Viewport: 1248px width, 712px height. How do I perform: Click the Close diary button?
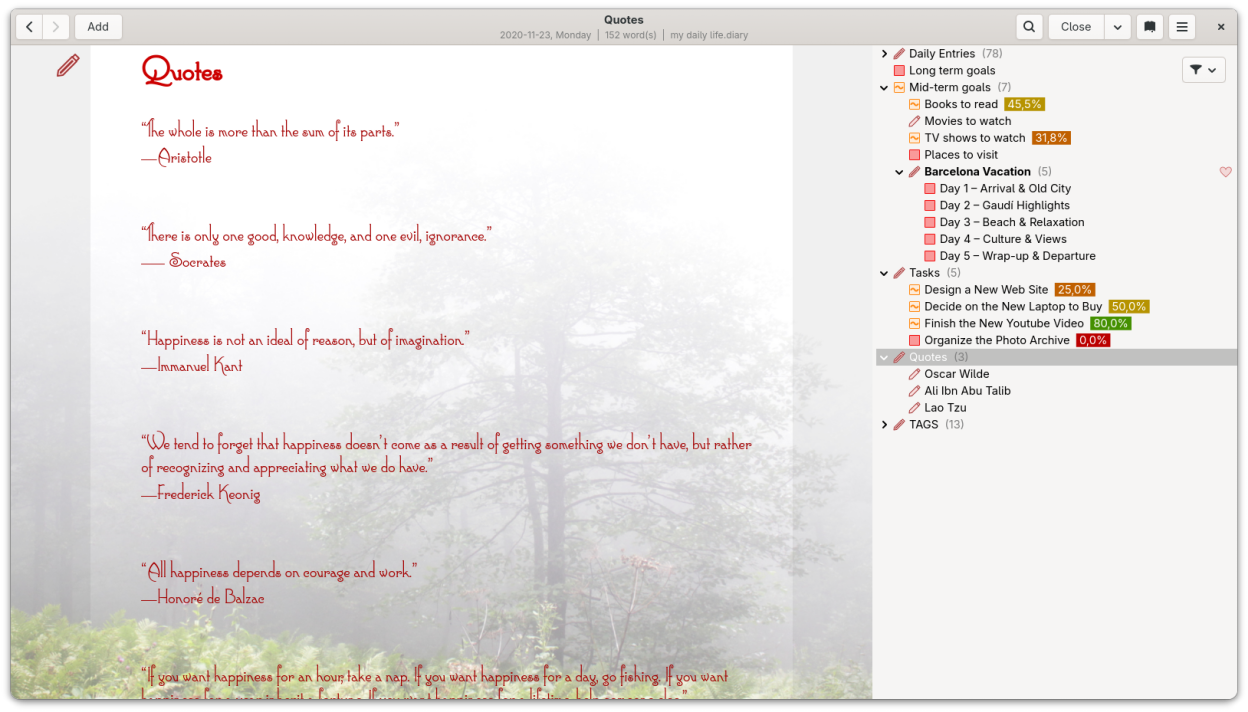point(1076,27)
